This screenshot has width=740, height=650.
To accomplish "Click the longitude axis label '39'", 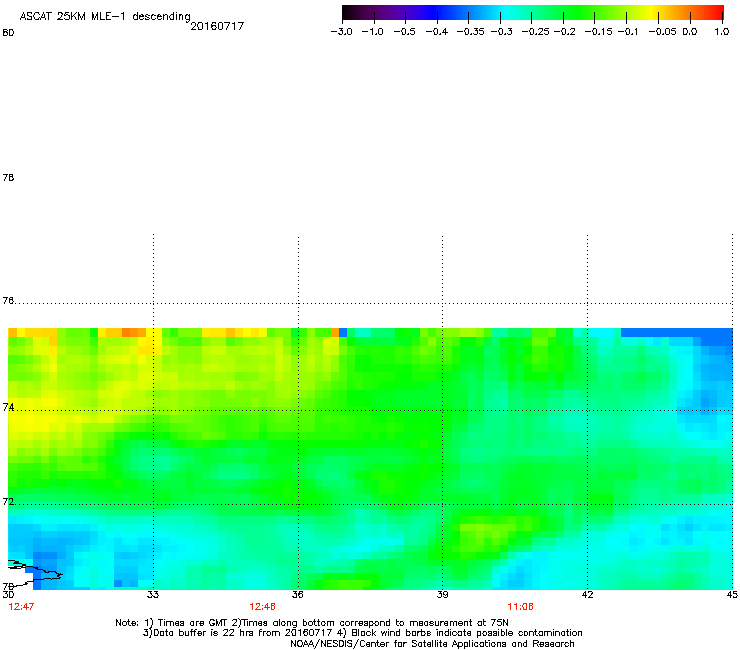I will pos(442,595).
